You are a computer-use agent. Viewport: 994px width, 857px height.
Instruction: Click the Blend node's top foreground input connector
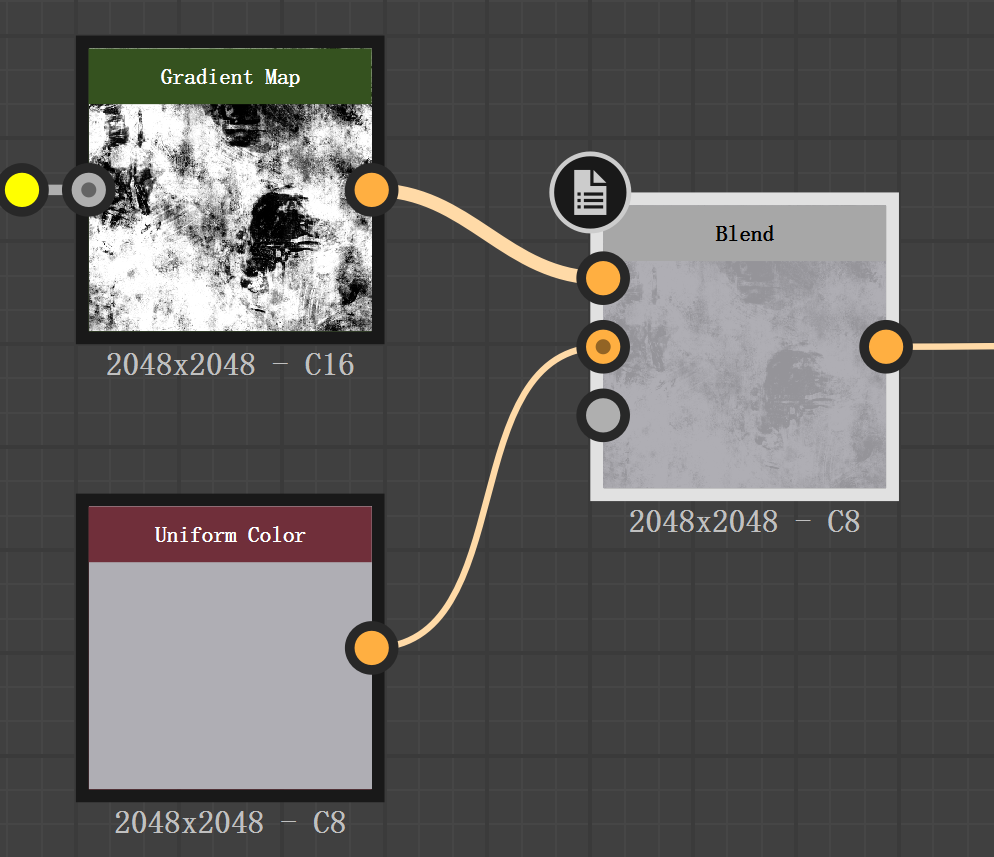tap(602, 278)
